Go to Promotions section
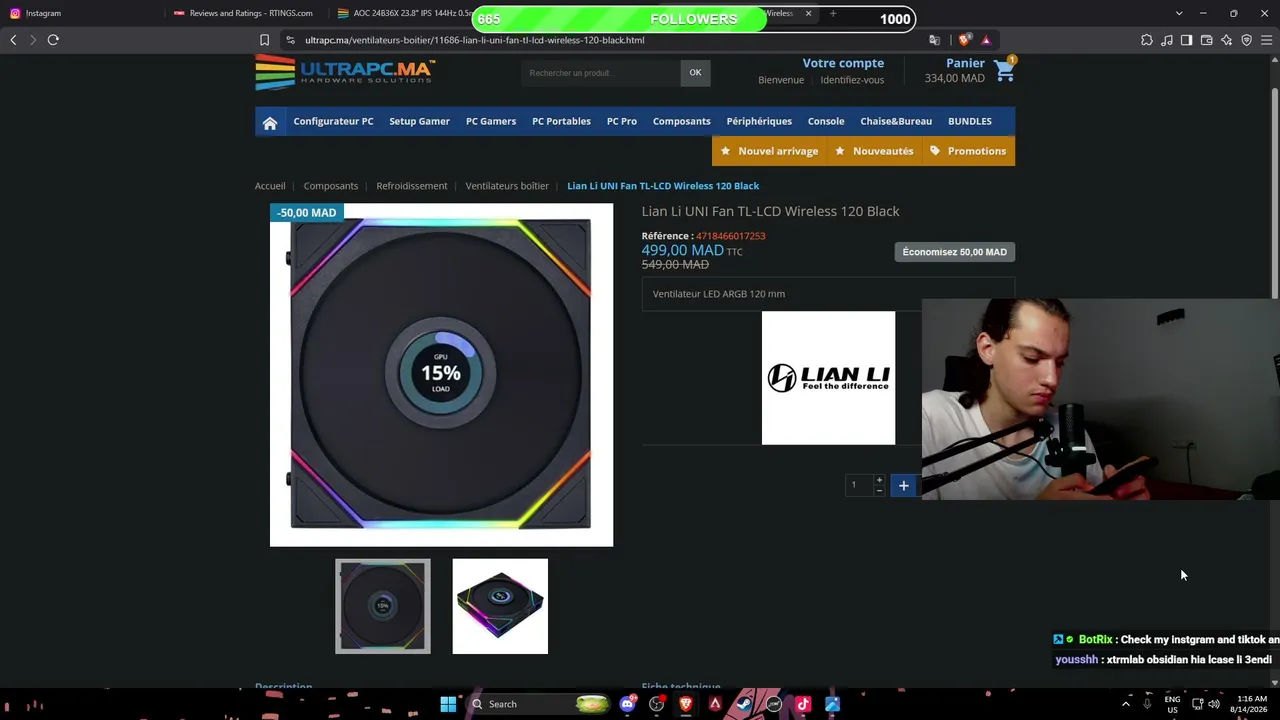This screenshot has height=720, width=1280. [968, 151]
